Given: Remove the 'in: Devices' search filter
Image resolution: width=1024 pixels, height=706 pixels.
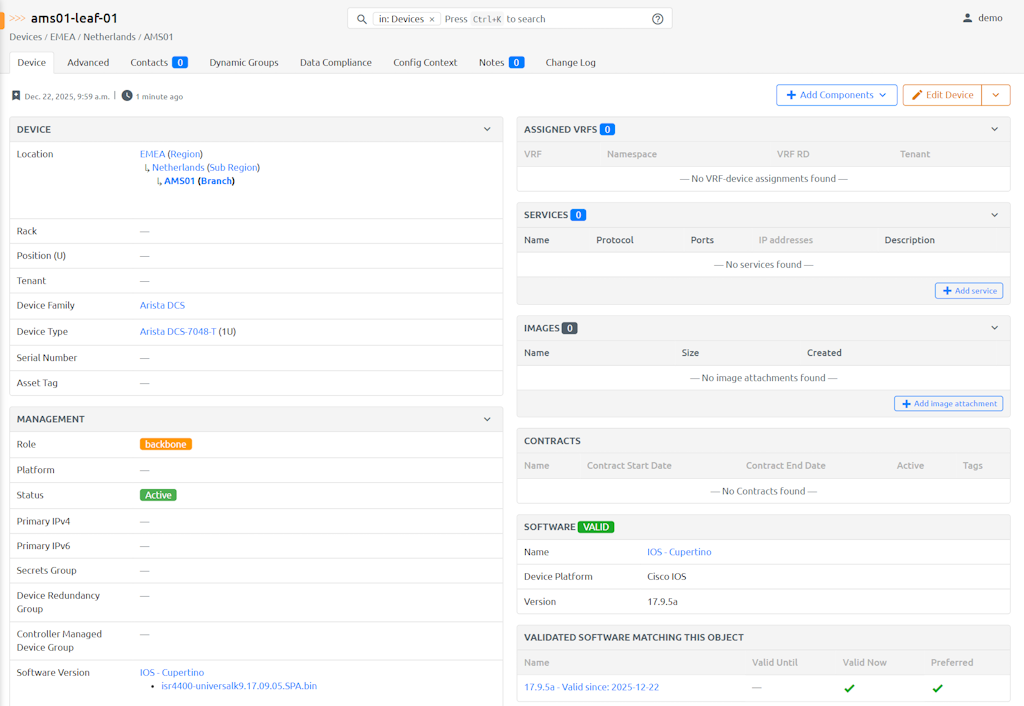Looking at the screenshot, I should coord(432,19).
